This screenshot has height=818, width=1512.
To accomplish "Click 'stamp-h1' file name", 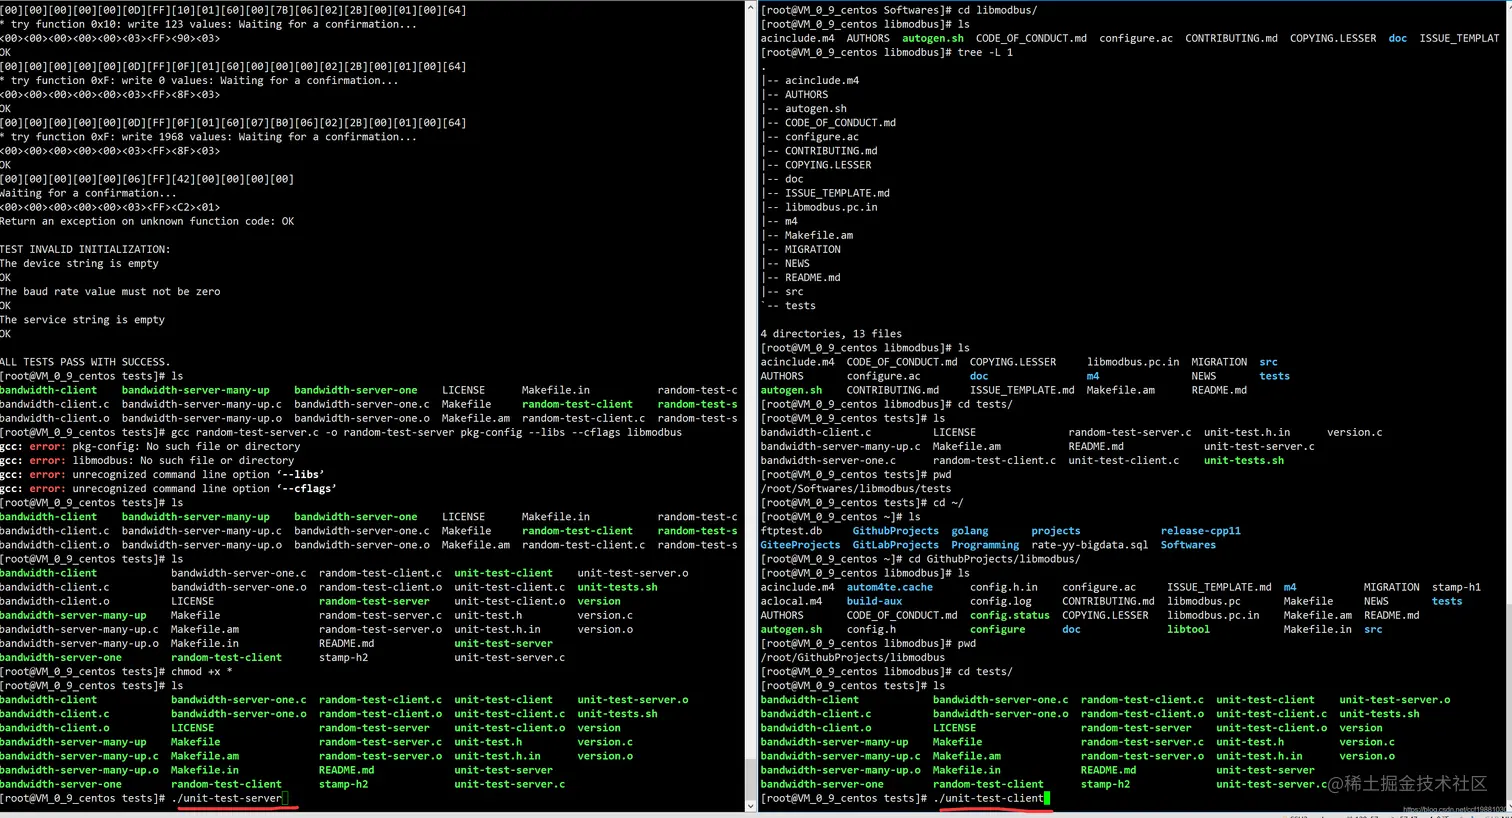I will (1457, 587).
